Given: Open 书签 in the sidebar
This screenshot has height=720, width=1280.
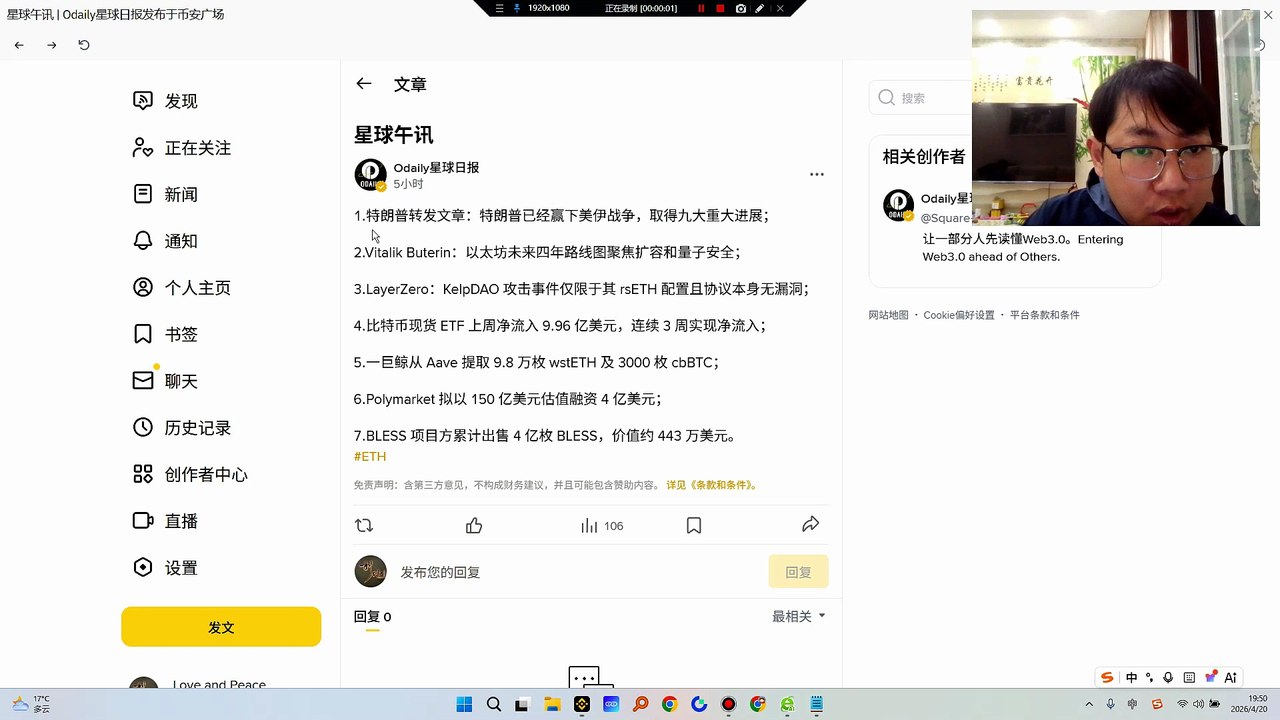Looking at the screenshot, I should 166,334.
